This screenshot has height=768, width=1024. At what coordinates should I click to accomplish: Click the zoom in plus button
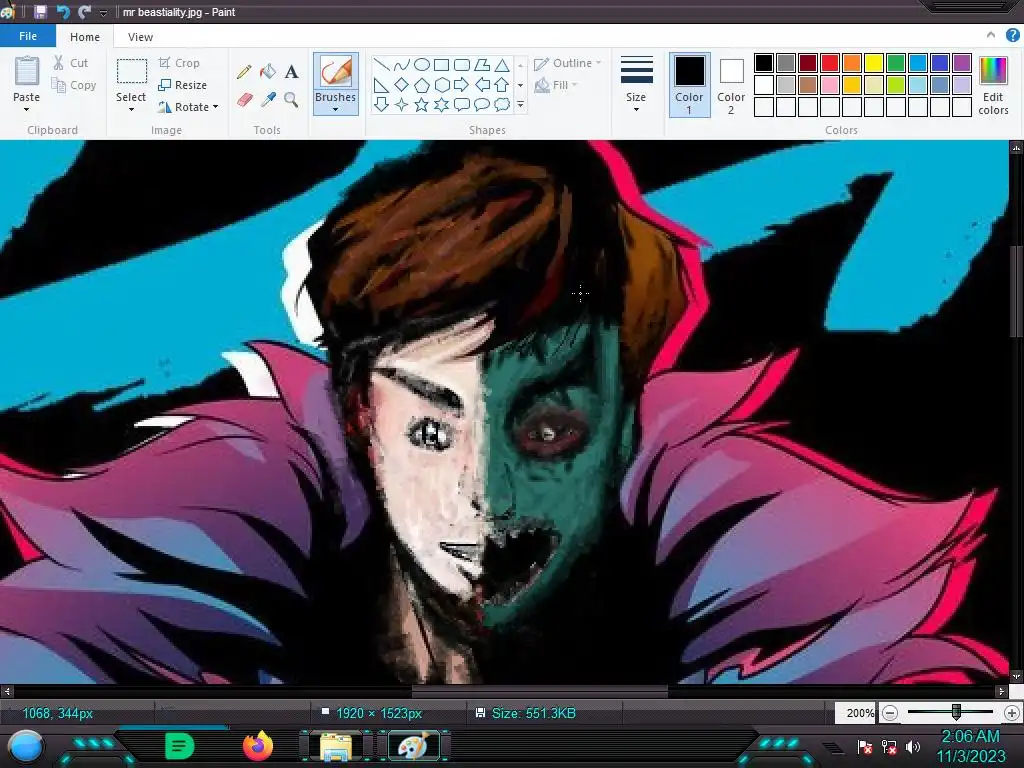click(x=1012, y=713)
